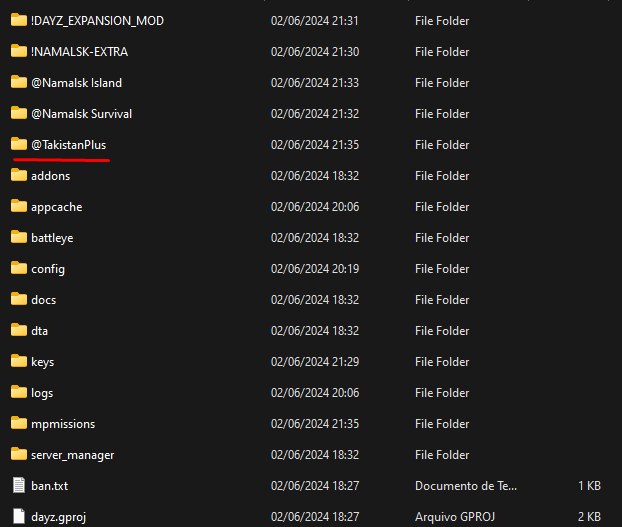622x527 pixels.
Task: Click the addons folder icon
Action: click(x=19, y=175)
